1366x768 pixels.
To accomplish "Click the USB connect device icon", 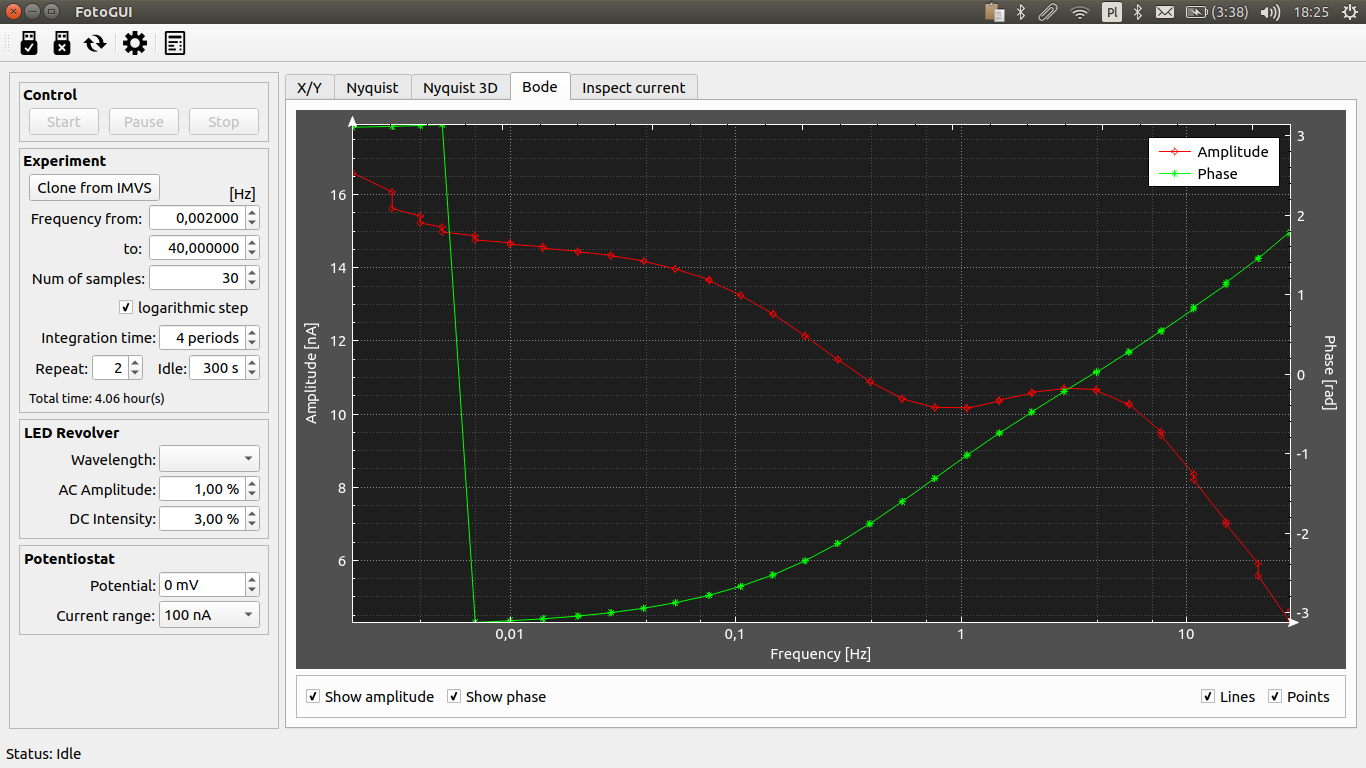I will (x=29, y=43).
